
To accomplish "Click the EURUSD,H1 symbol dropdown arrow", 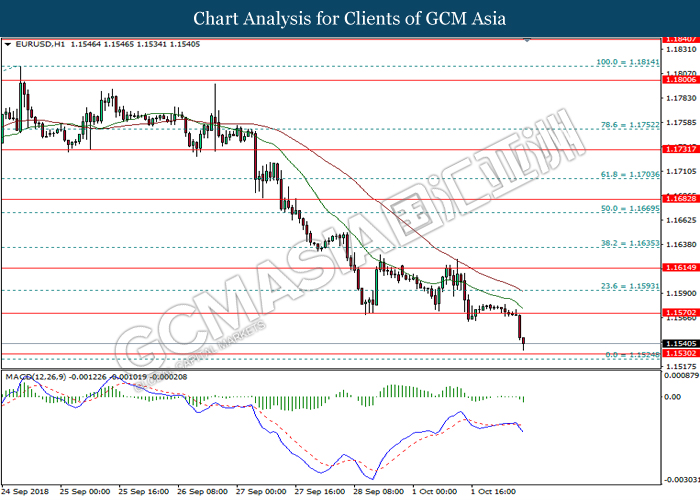I will pos(8,45).
